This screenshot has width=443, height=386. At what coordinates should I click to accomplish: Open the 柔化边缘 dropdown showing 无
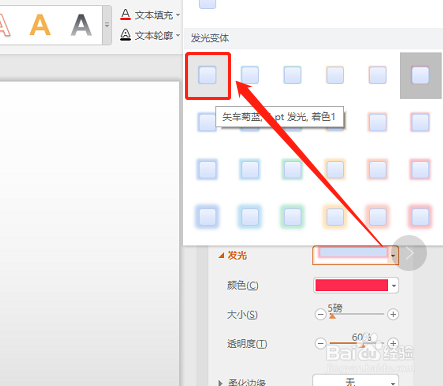355,381
